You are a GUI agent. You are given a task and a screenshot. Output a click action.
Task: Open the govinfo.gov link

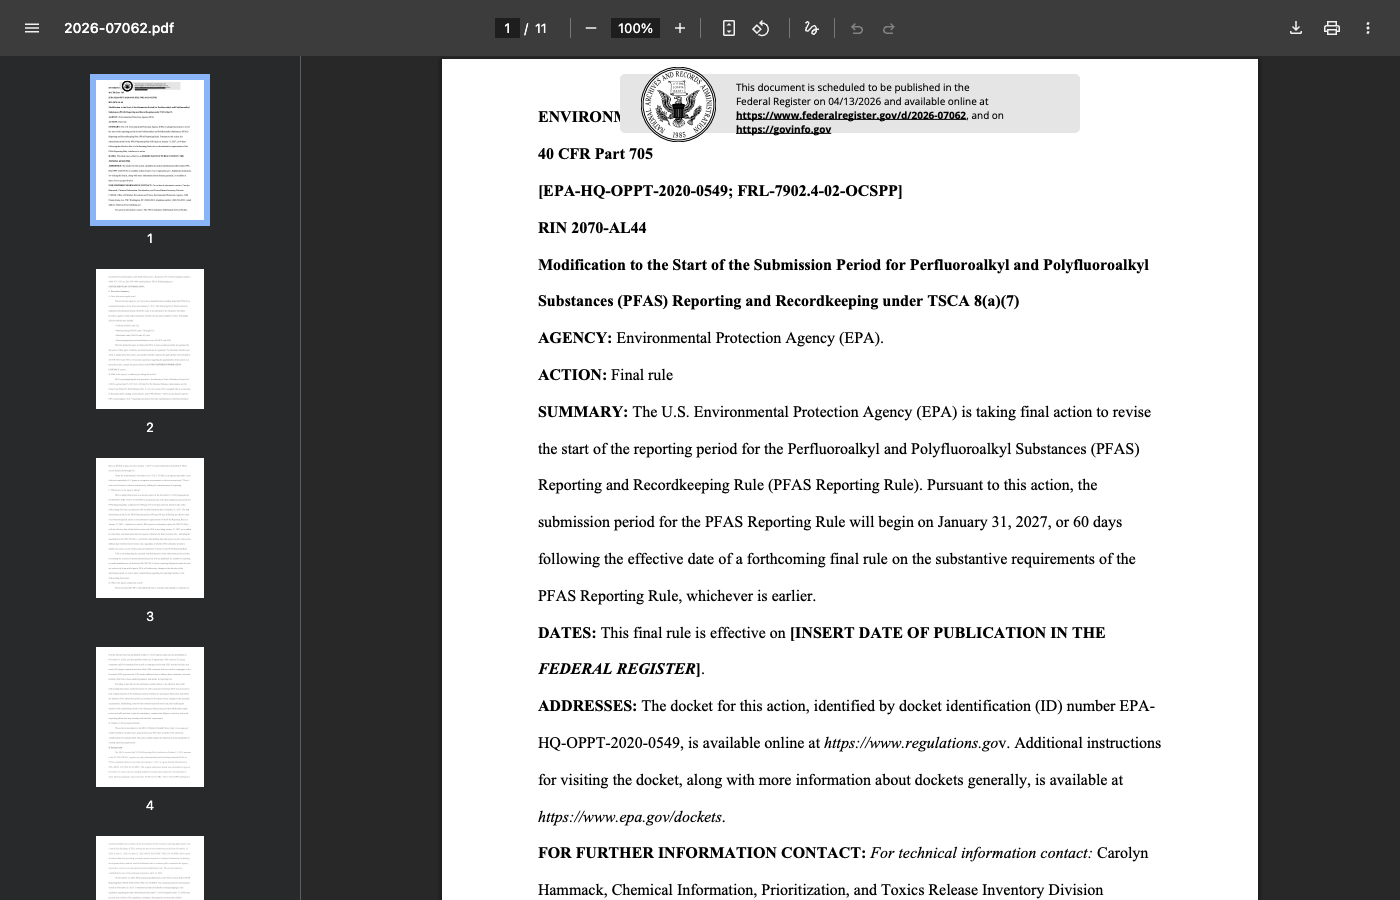click(x=784, y=129)
